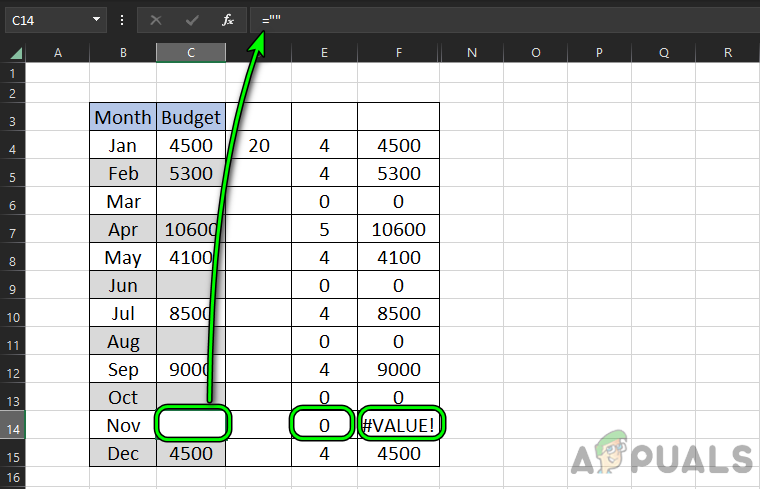Click the empty Nov budget cell C14

pyautogui.click(x=191, y=425)
